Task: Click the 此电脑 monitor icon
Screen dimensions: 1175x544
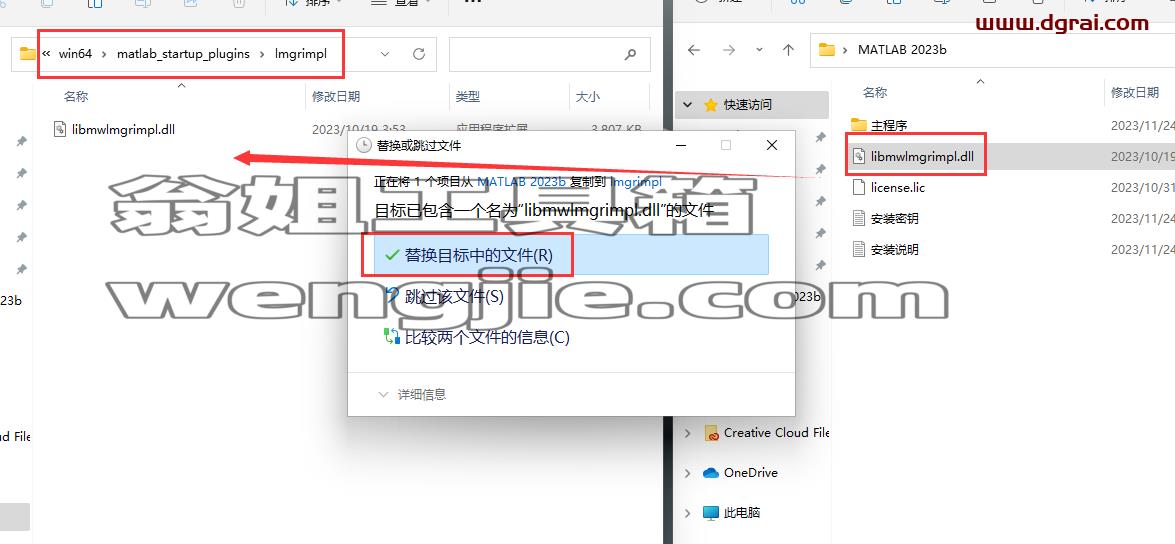Action: (x=711, y=513)
